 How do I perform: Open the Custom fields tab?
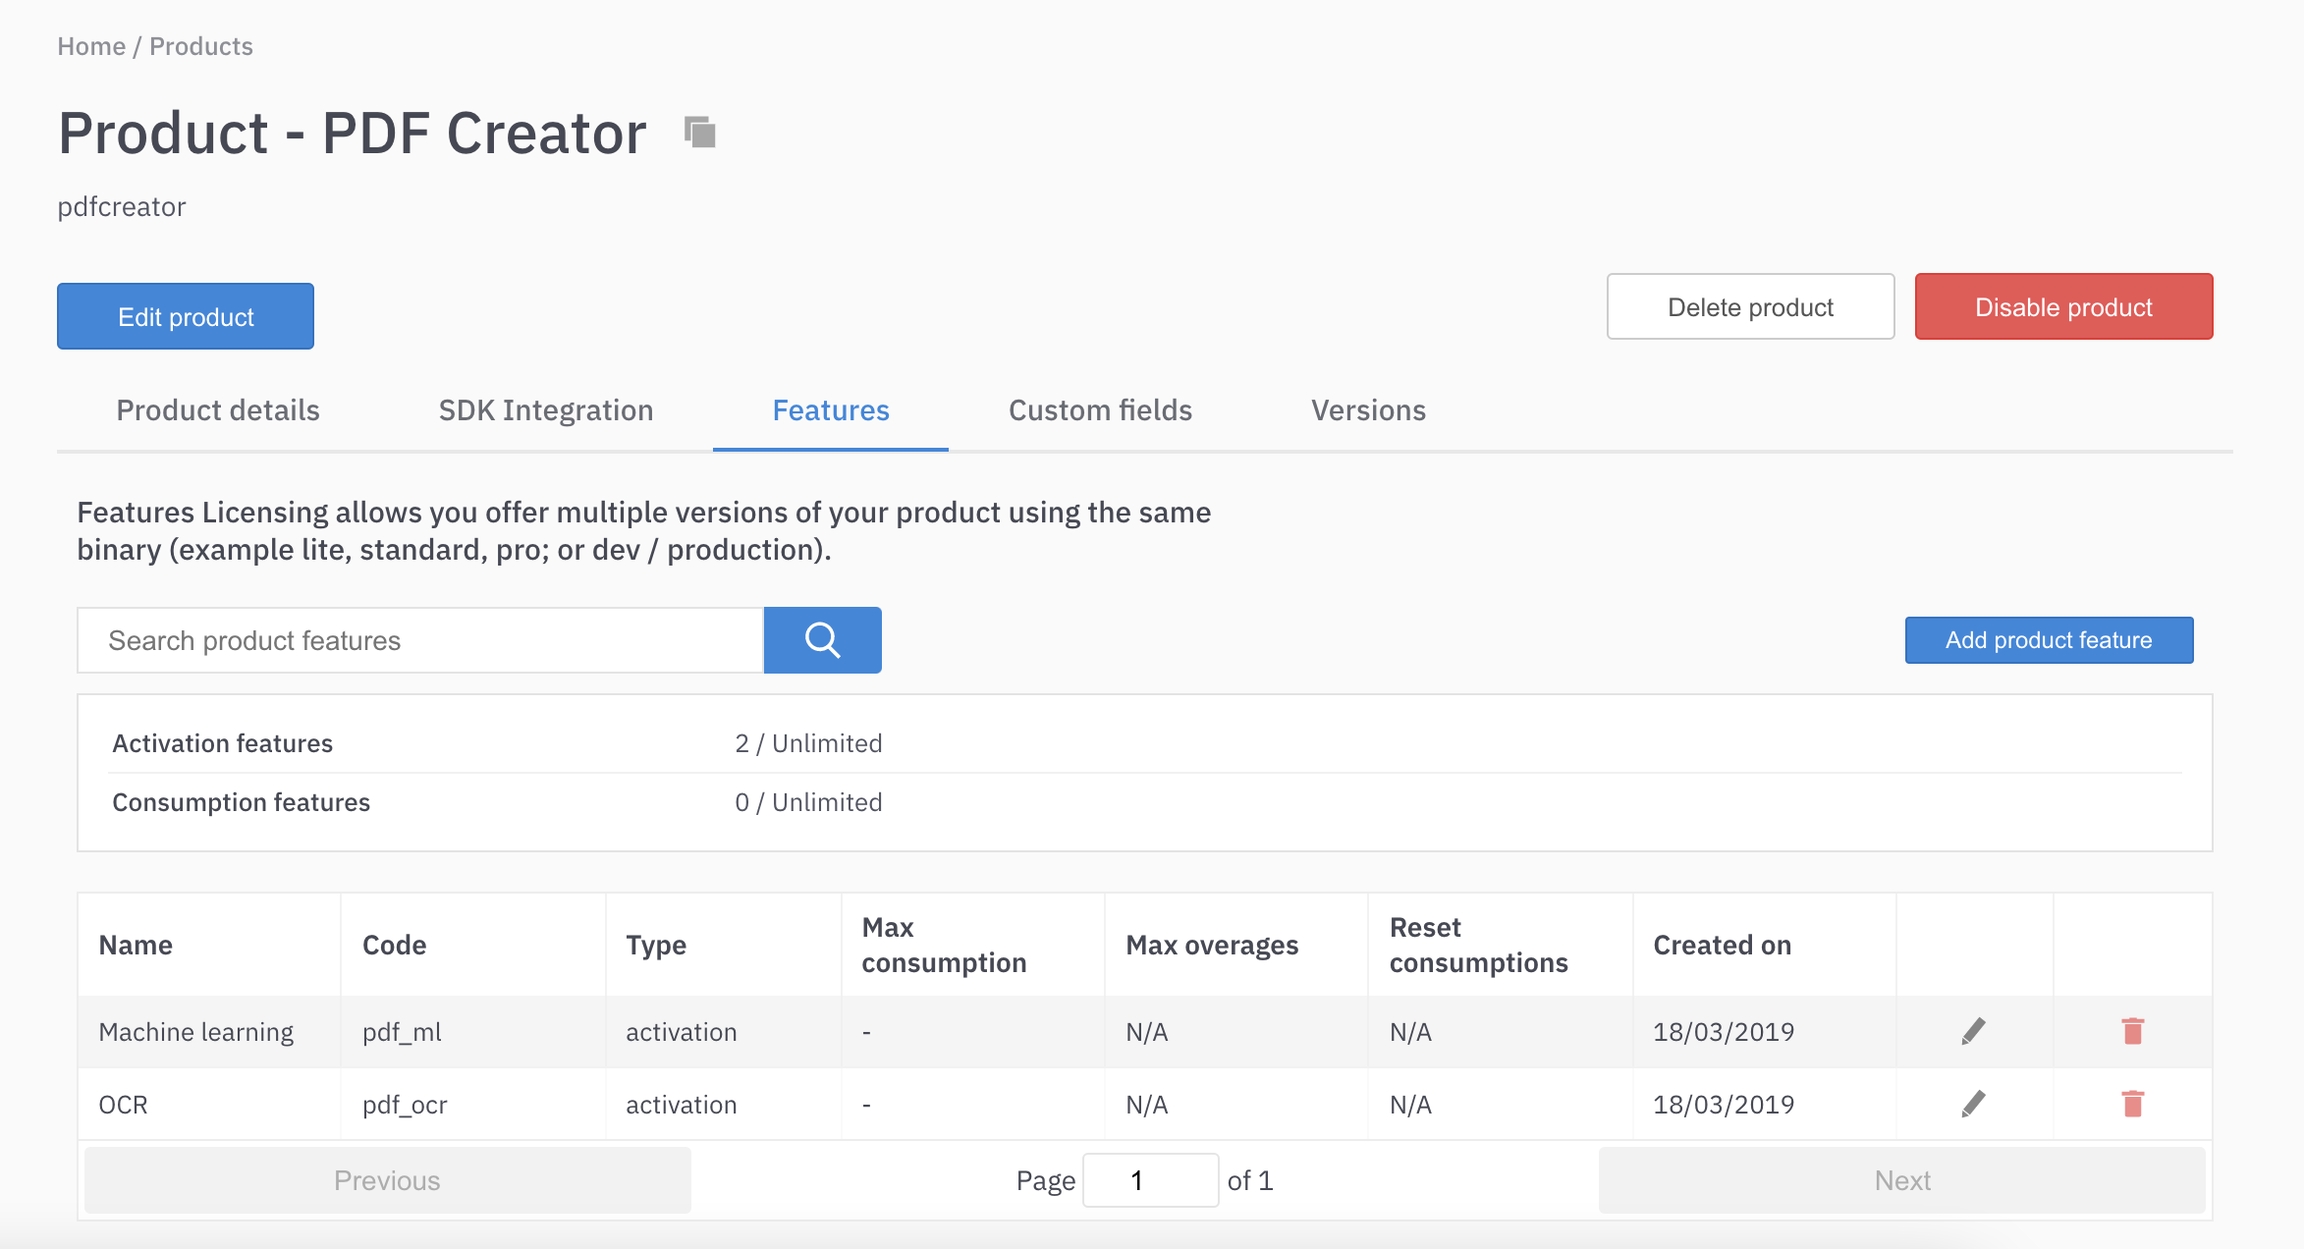(1100, 410)
